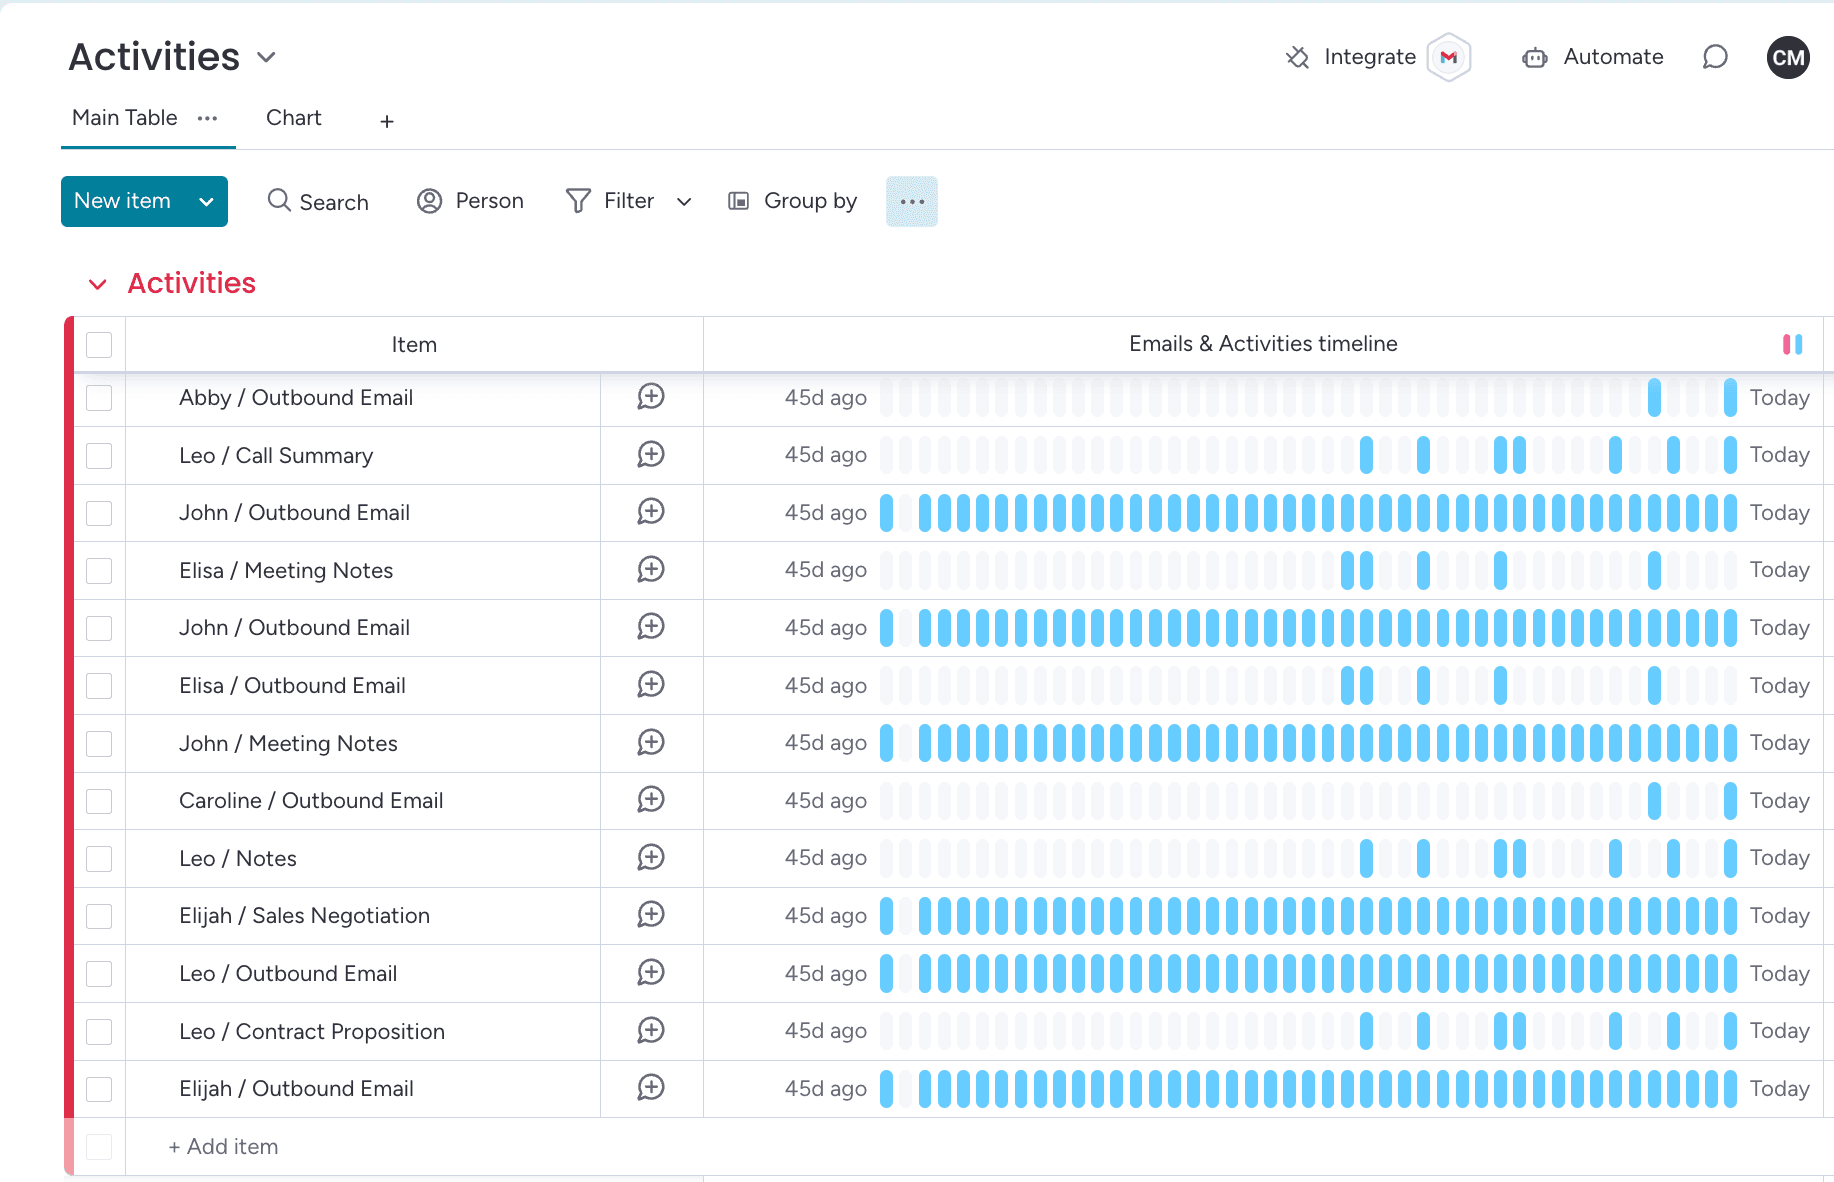This screenshot has height=1182, width=1834.
Task: Check the Elijah / Sales Negotiation row
Action: coord(99,916)
